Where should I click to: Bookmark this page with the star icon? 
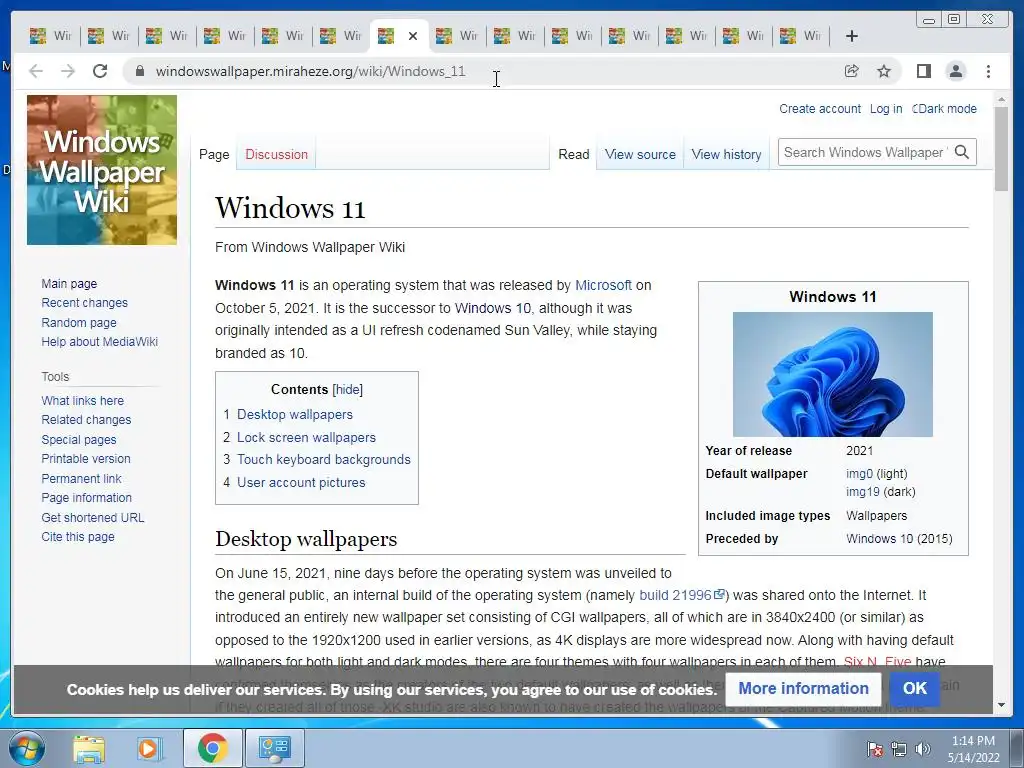coord(884,71)
